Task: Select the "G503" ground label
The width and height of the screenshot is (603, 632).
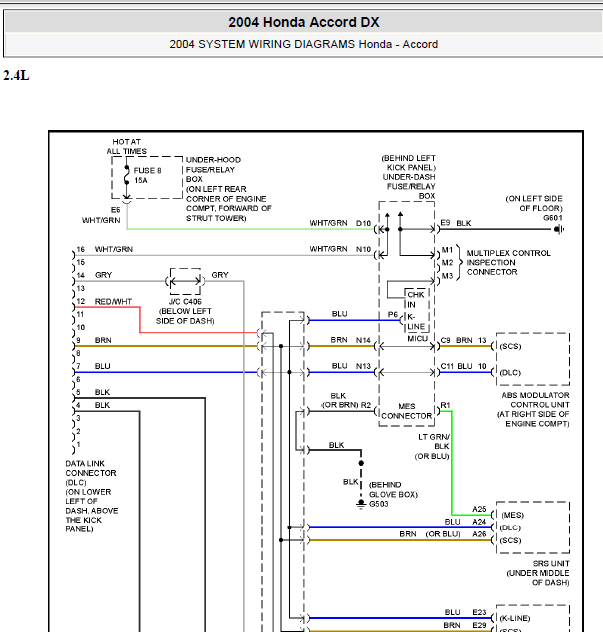Action: (378, 504)
